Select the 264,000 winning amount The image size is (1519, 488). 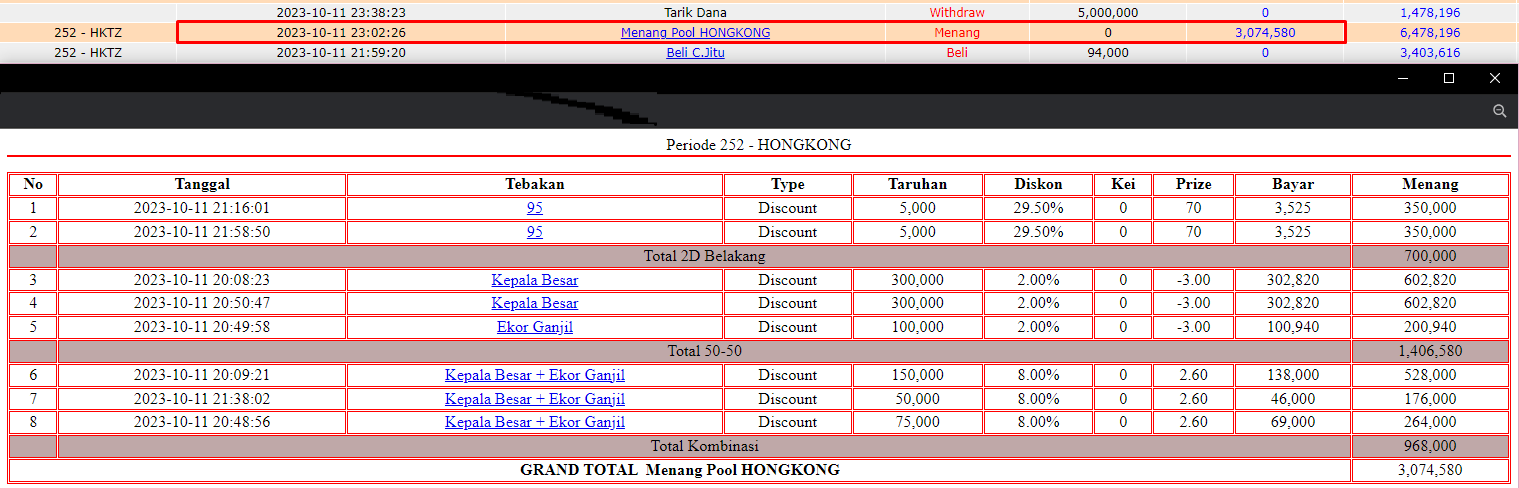click(x=1430, y=422)
